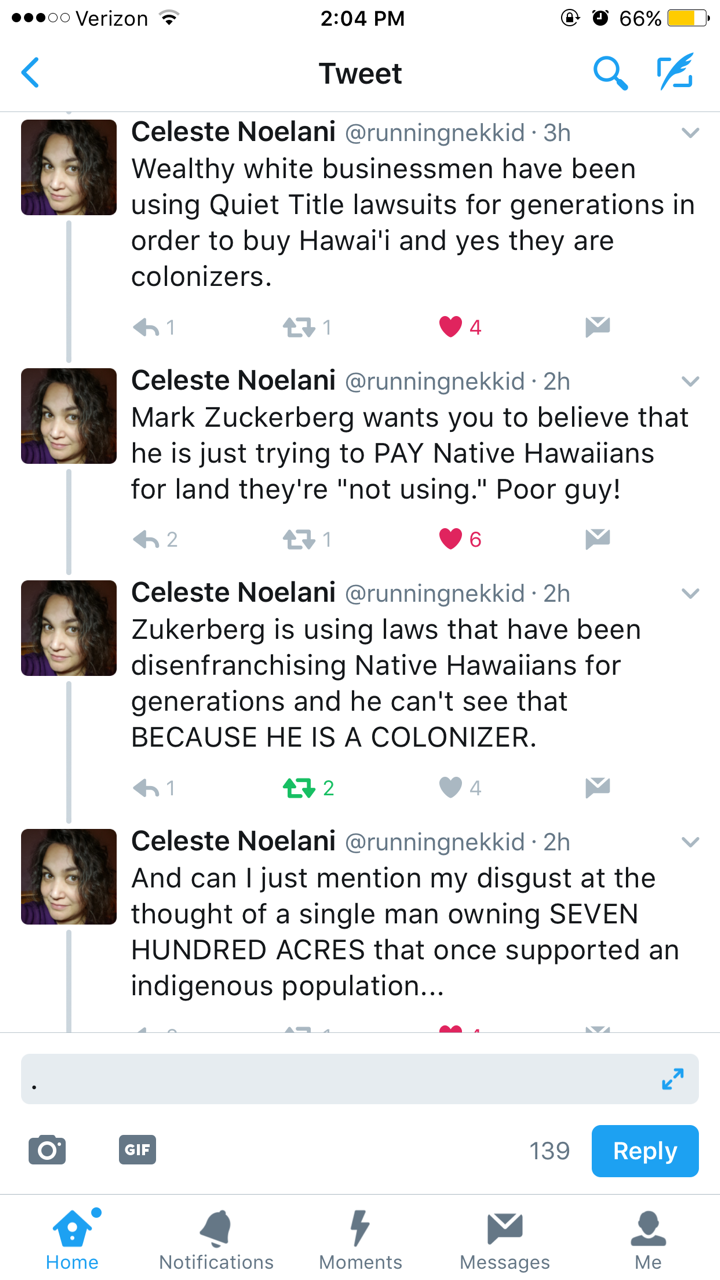Open options chevron on Quiet Title tweet
Image resolution: width=720 pixels, height=1280 pixels.
[x=690, y=133]
